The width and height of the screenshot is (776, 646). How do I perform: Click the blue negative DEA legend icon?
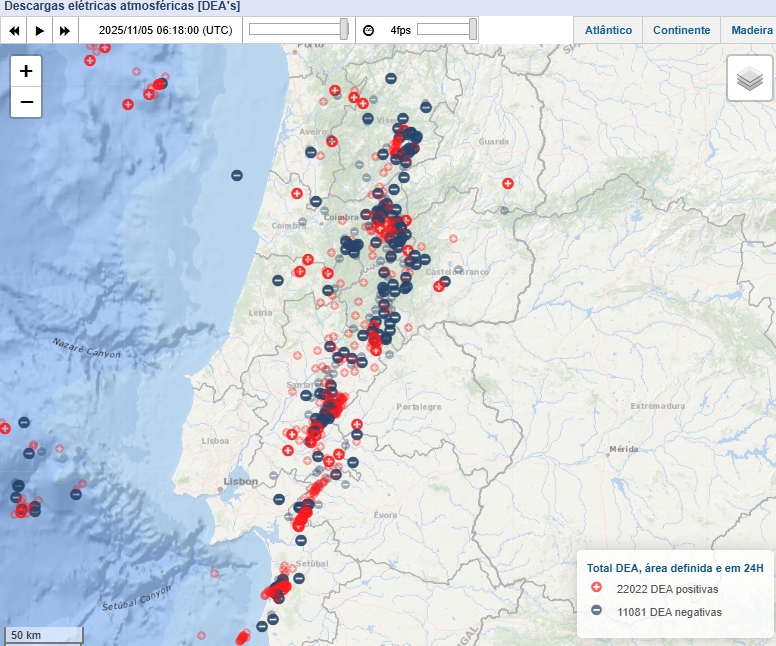pyautogui.click(x=596, y=611)
